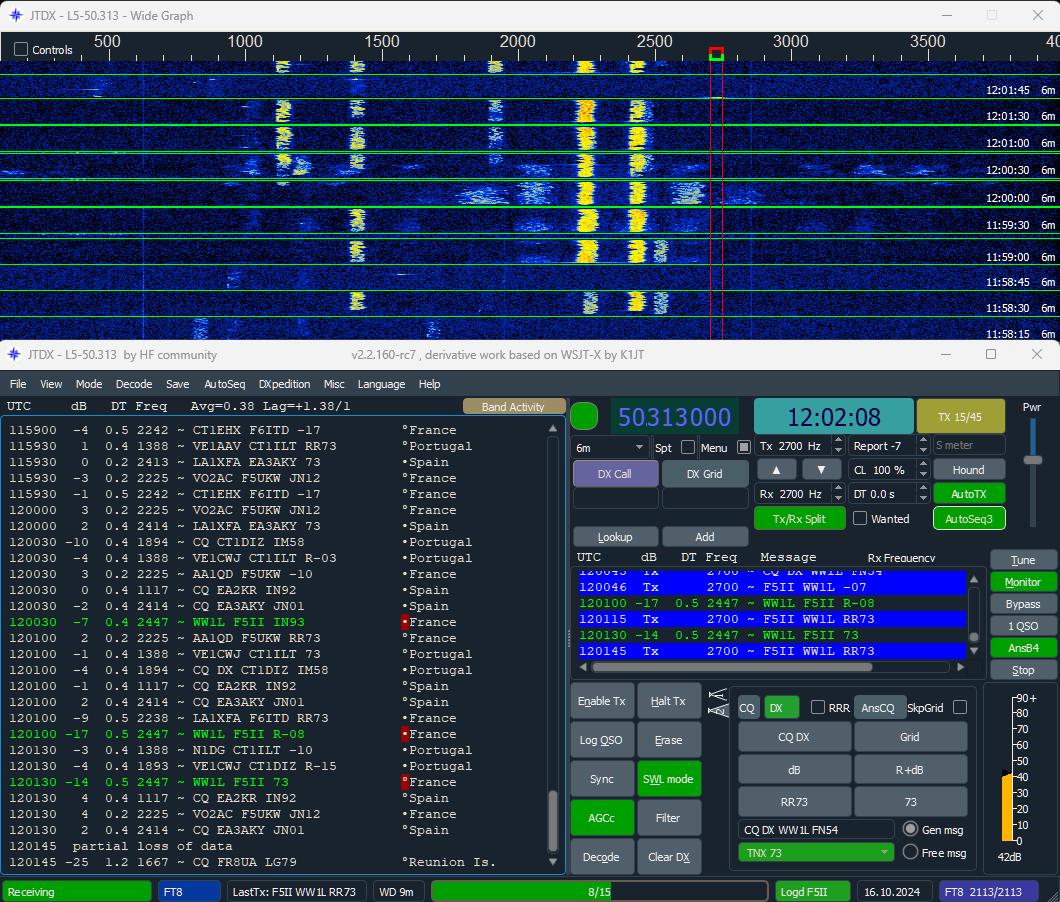Toggle the Tx/Rx Split button

coord(799,519)
